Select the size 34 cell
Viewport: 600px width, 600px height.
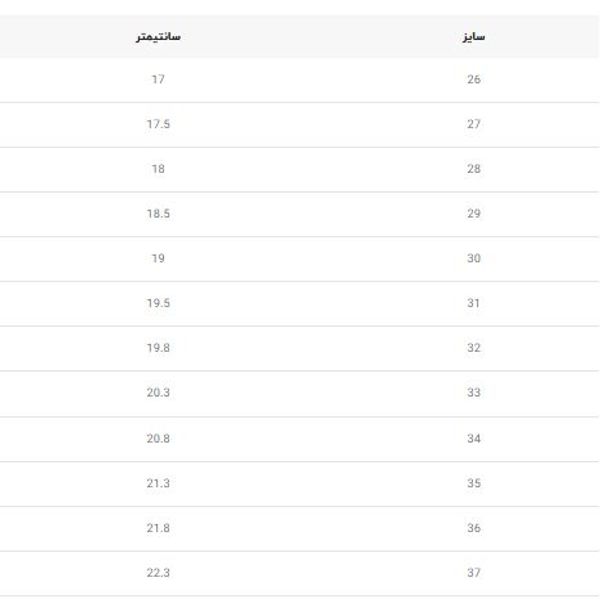[474, 438]
